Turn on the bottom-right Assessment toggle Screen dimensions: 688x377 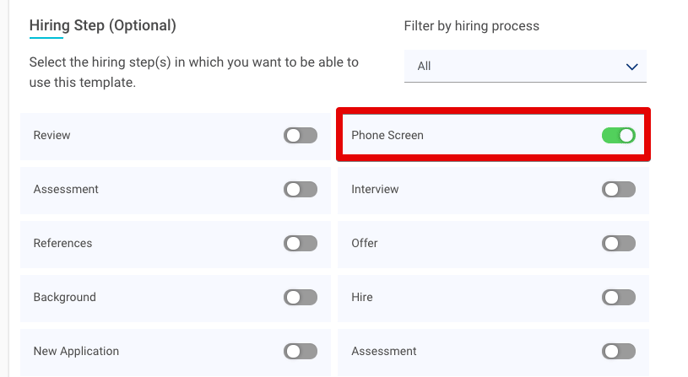(x=618, y=352)
